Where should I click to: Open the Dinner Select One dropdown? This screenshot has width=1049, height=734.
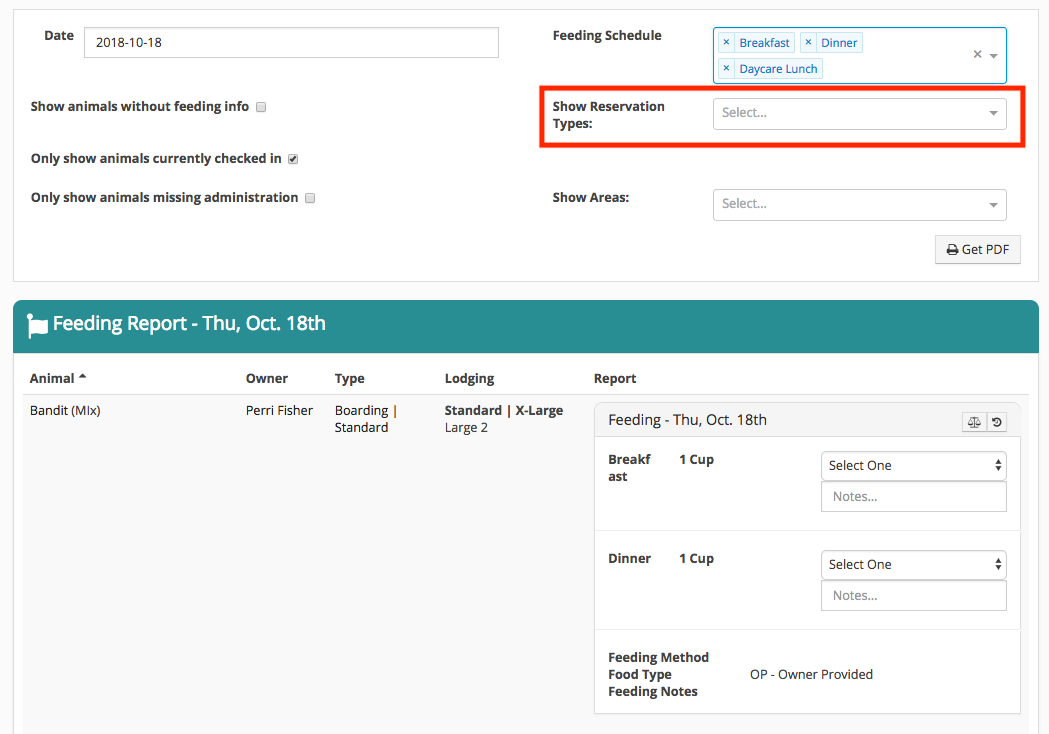tap(912, 564)
